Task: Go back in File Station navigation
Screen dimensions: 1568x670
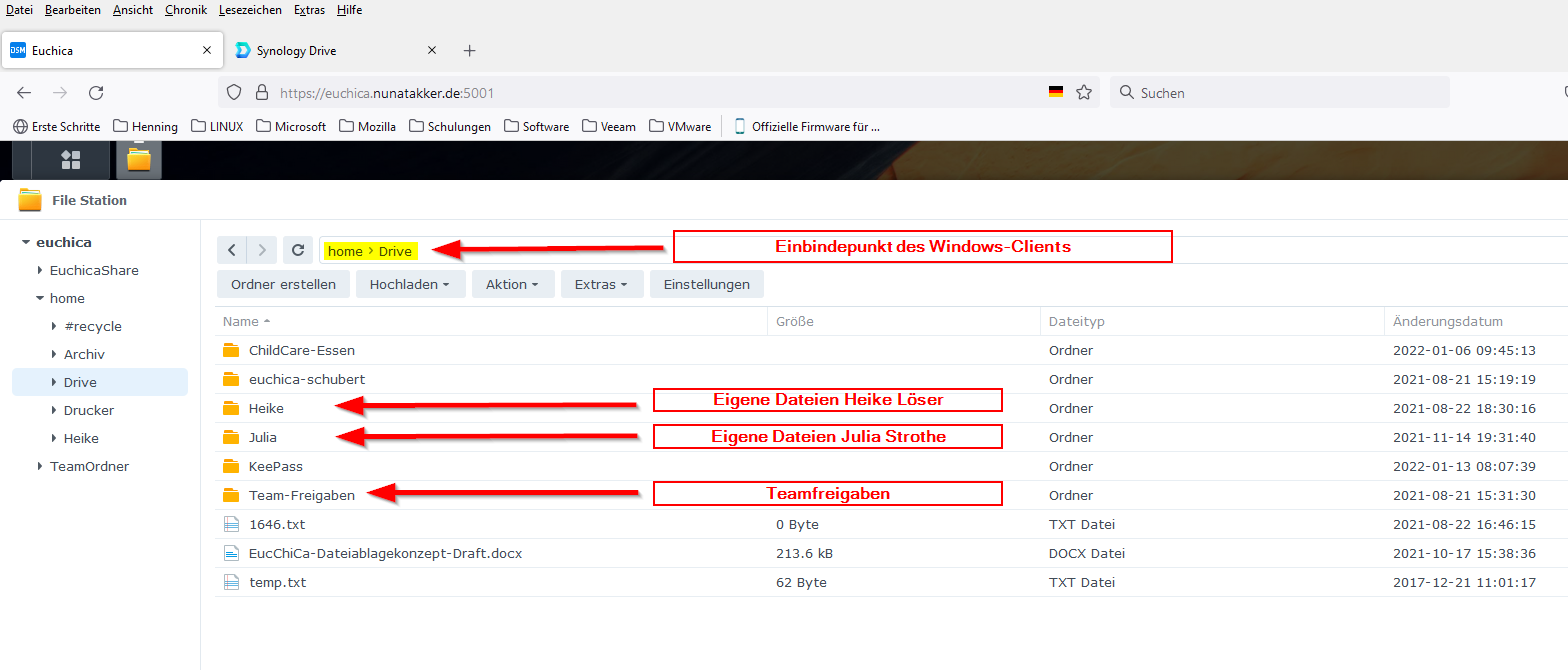Action: coord(232,250)
